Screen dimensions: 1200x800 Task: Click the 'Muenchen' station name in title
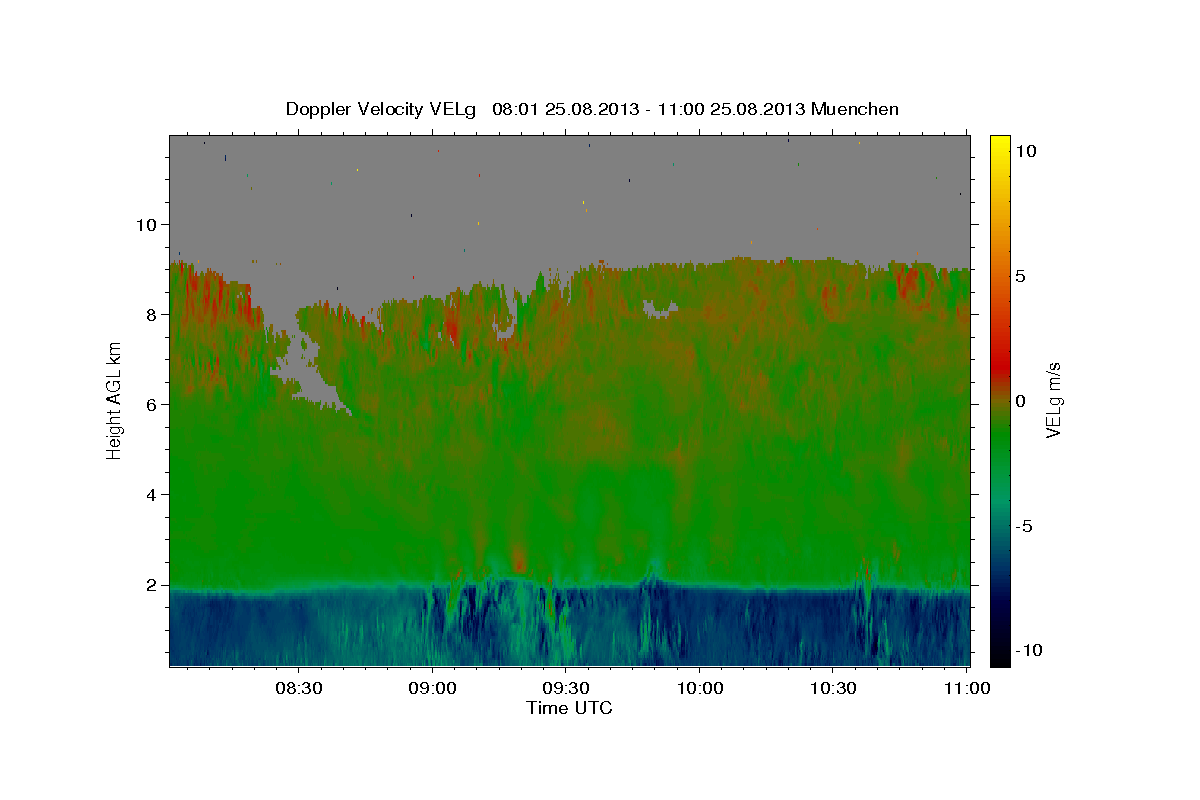click(855, 109)
